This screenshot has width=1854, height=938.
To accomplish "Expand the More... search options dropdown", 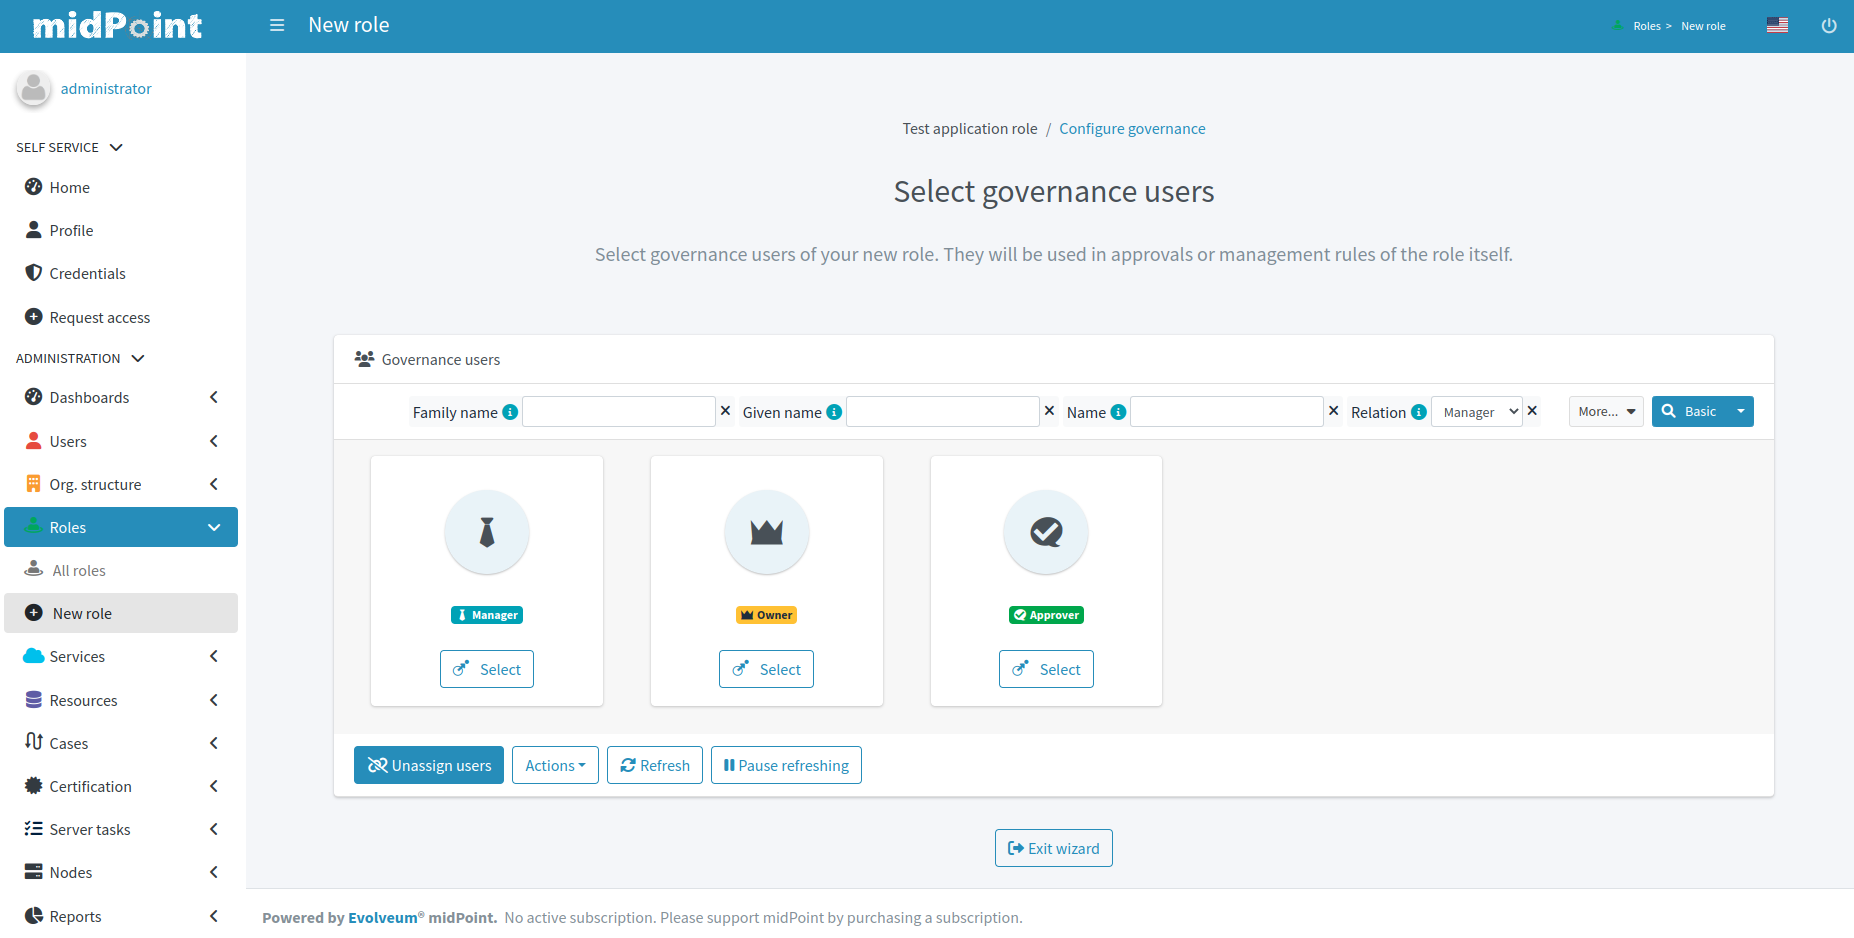I will pyautogui.click(x=1605, y=412).
